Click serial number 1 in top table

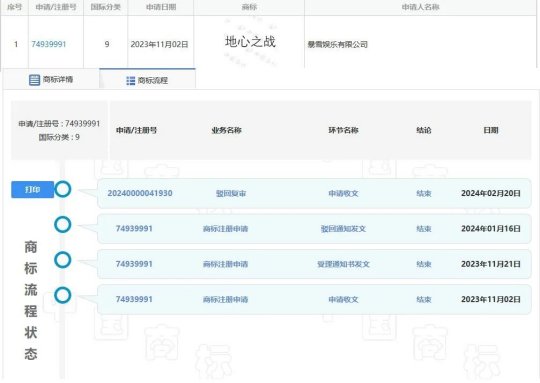pyautogui.click(x=16, y=44)
